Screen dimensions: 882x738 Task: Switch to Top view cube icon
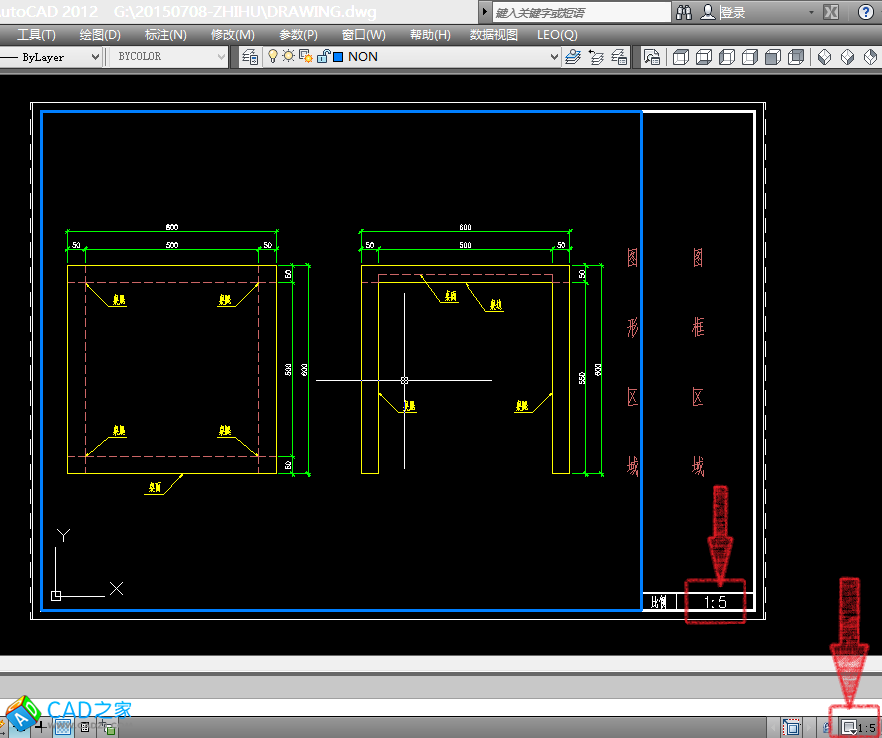pos(681,57)
